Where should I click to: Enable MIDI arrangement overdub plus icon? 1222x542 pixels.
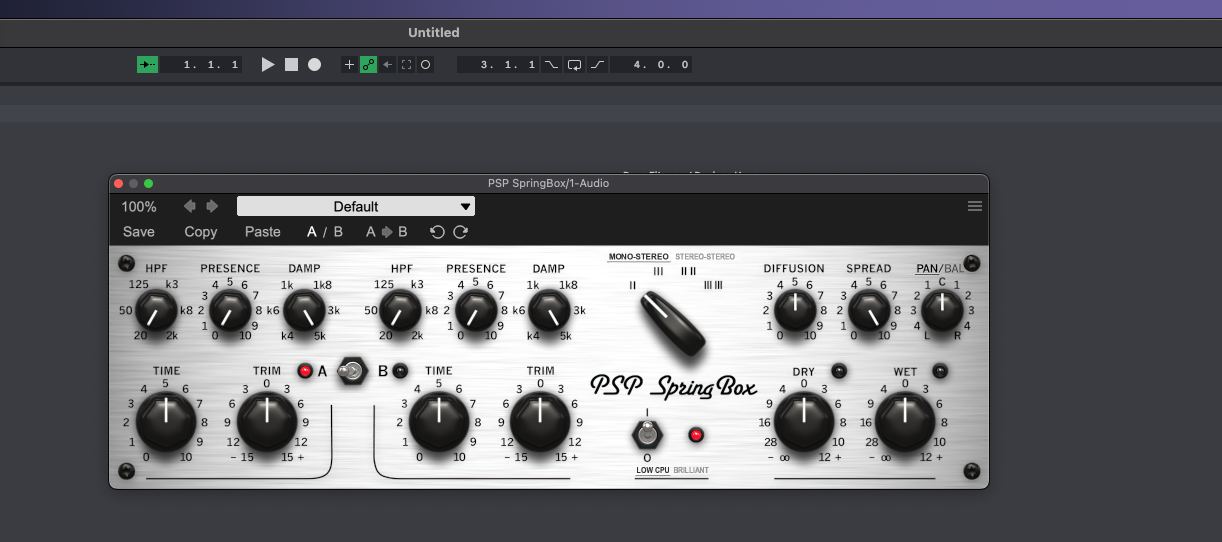(349, 64)
